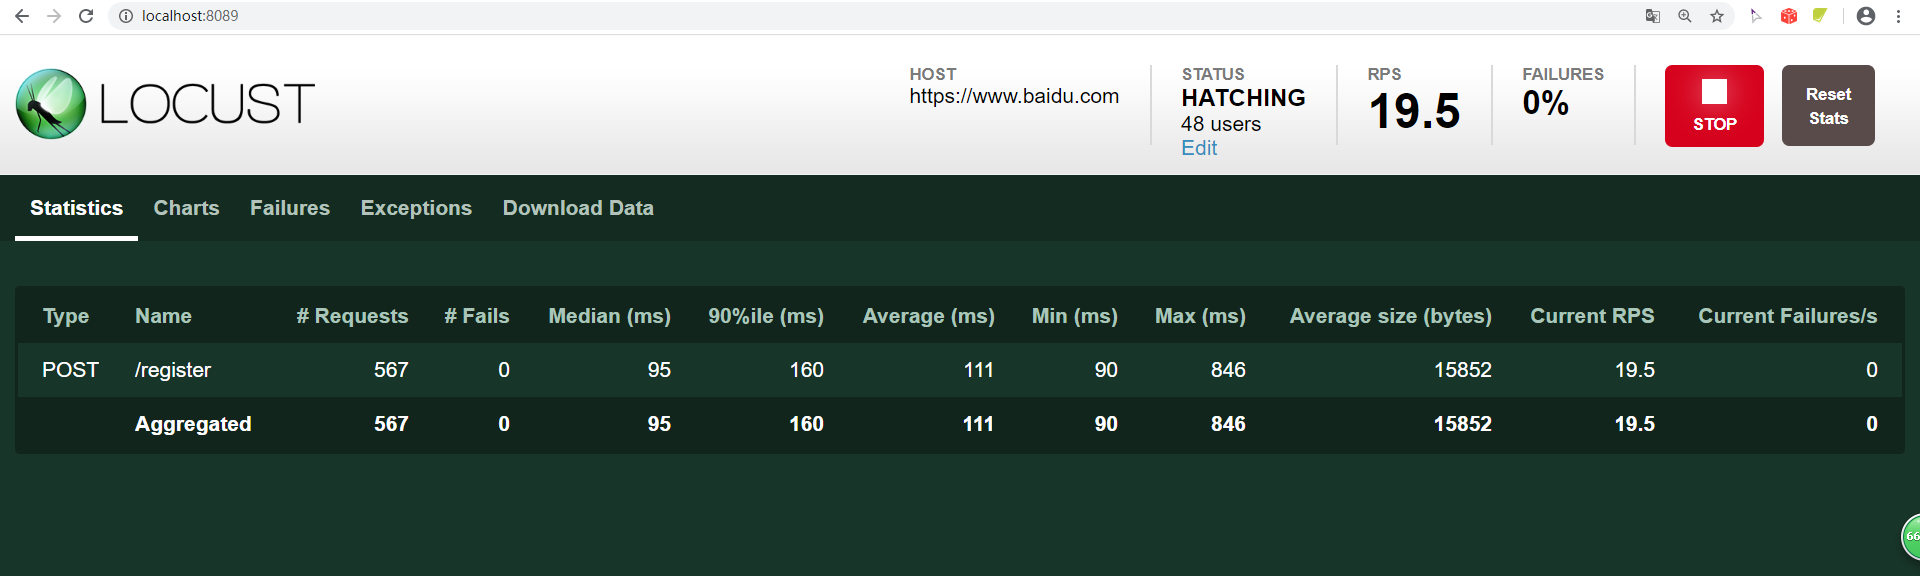Click the Aggregated row label
The width and height of the screenshot is (1920, 576).
coord(193,424)
